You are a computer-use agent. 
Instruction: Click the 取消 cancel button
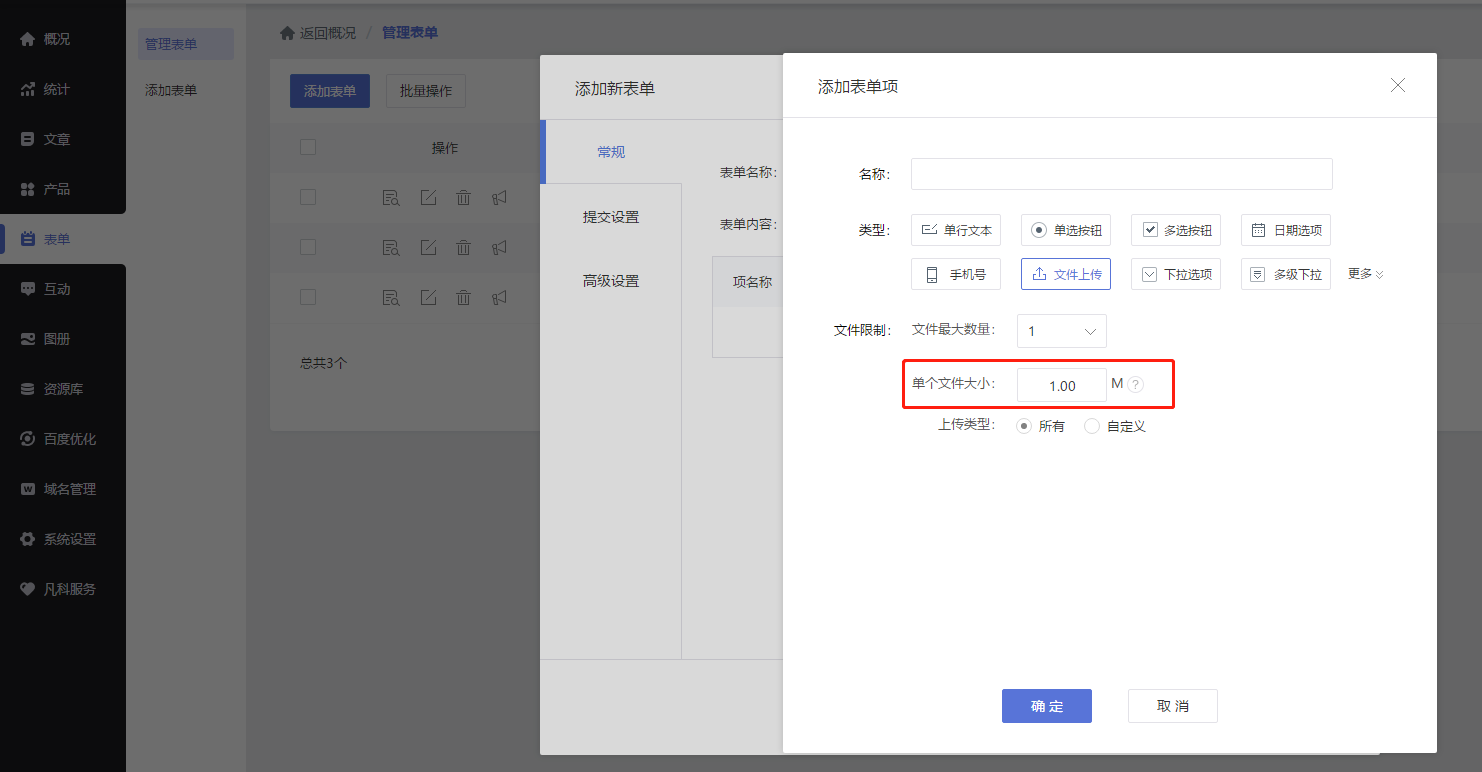tap(1173, 706)
